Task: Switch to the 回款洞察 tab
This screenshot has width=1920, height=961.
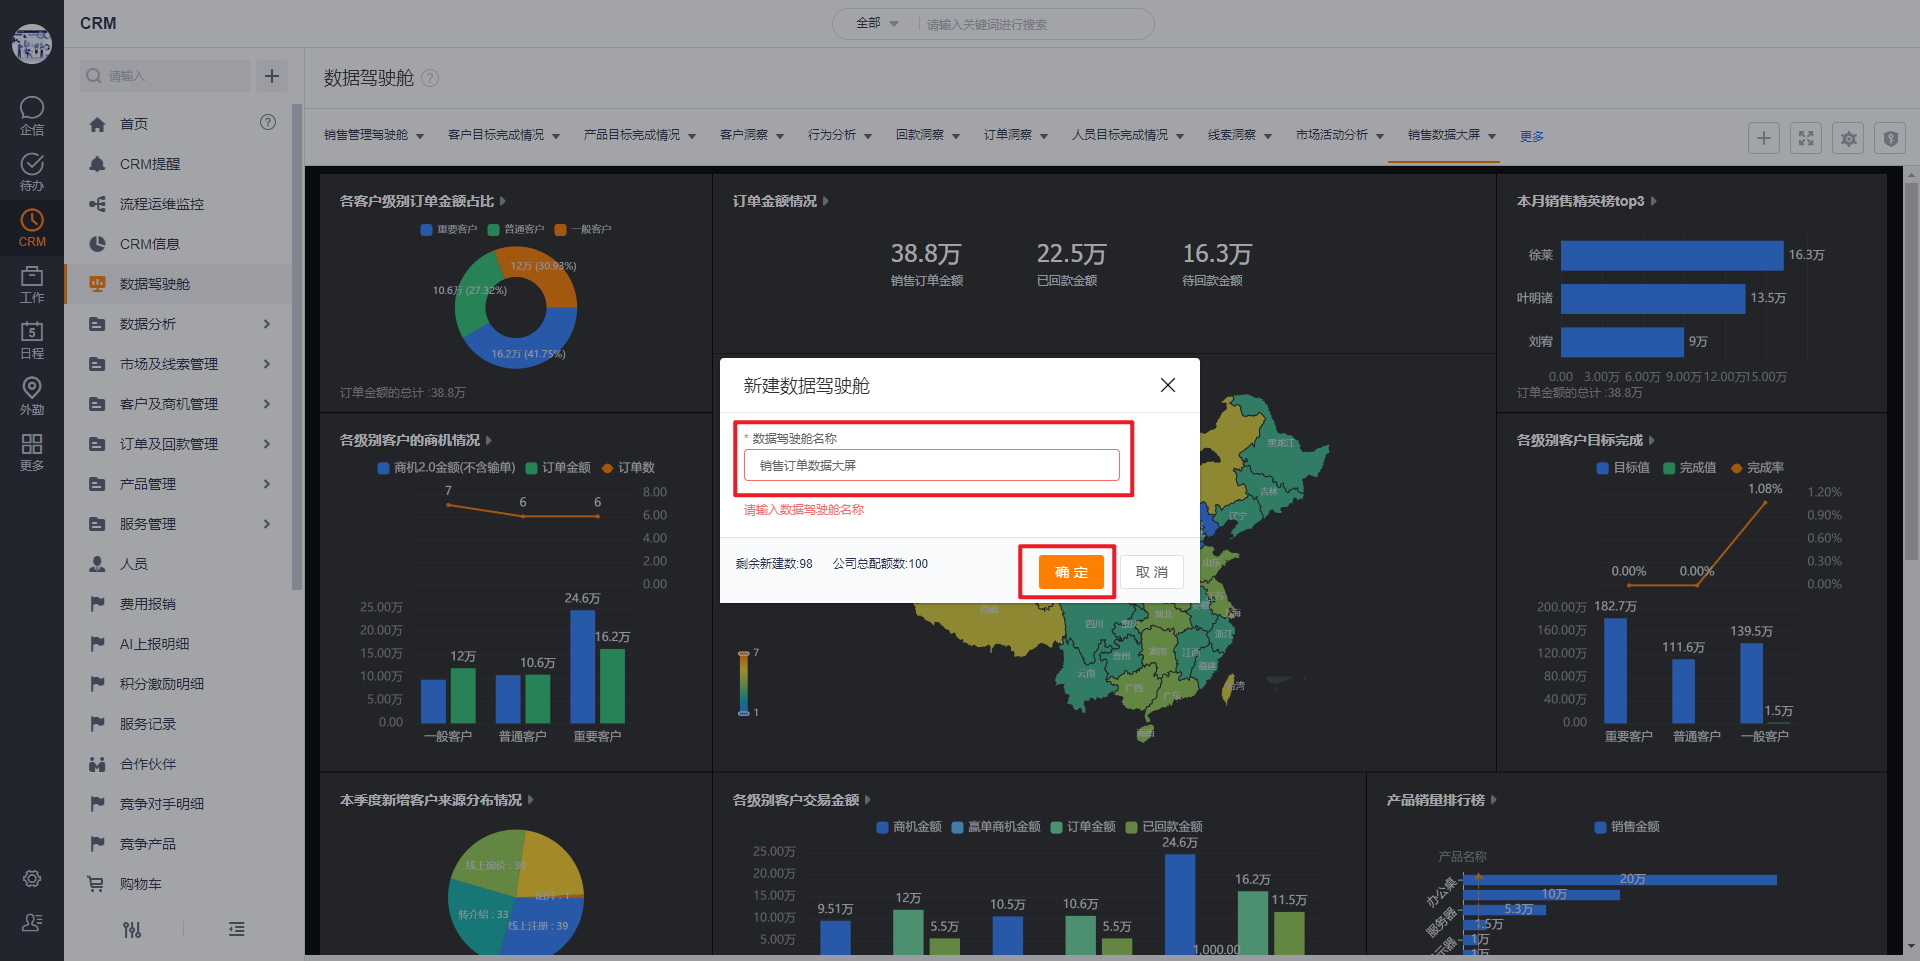Action: point(927,135)
